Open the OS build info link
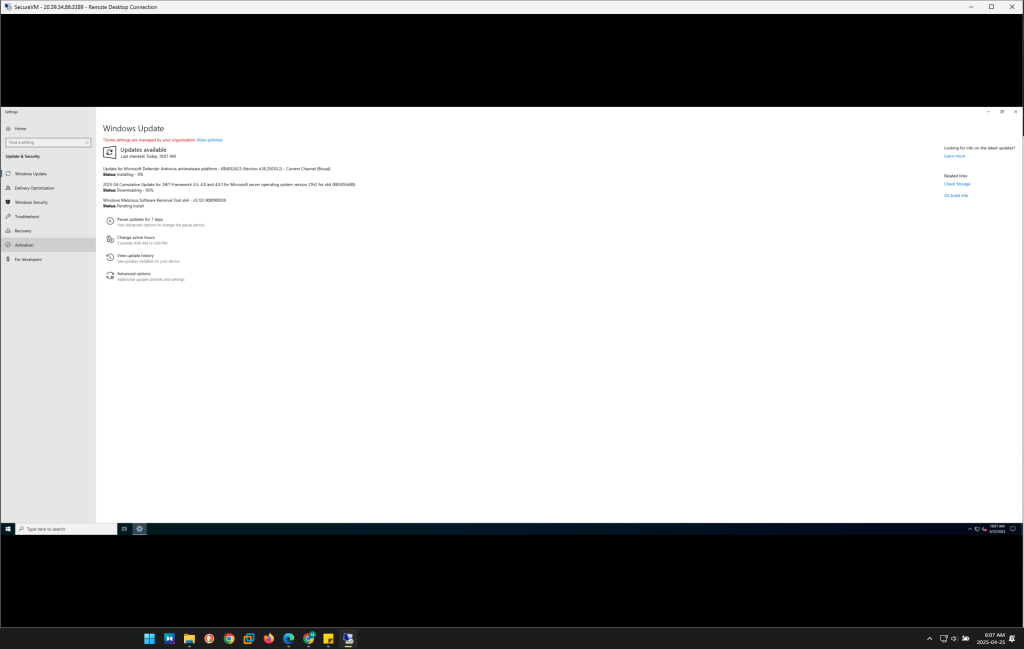 click(x=956, y=195)
